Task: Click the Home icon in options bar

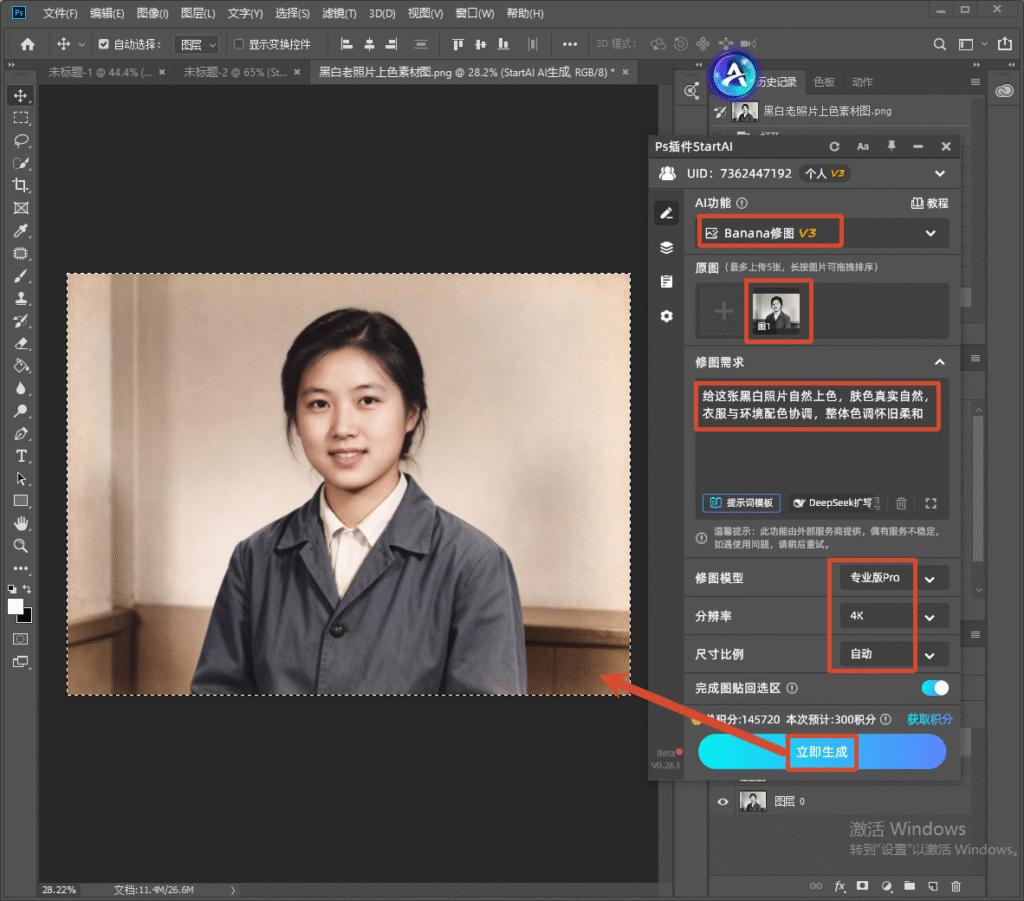Action: (x=27, y=44)
